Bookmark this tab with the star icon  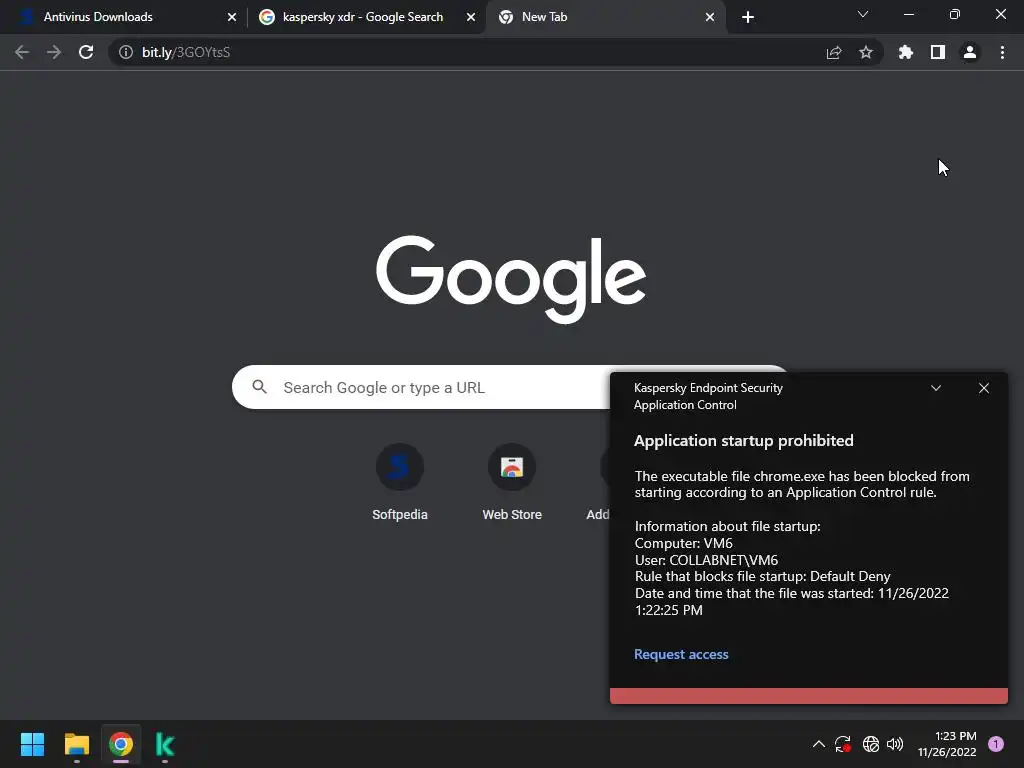tap(866, 52)
